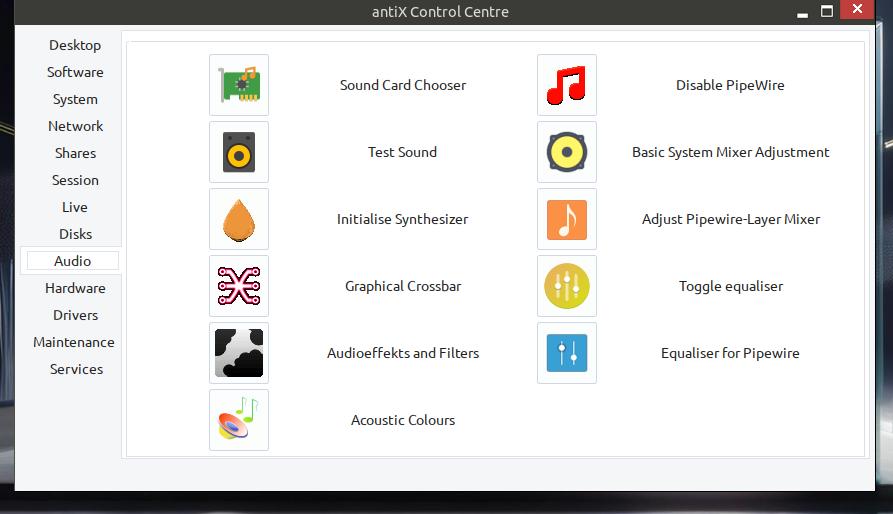Open the Graphical Crossbar icon
Viewport: 893px width, 514px height.
tap(239, 286)
